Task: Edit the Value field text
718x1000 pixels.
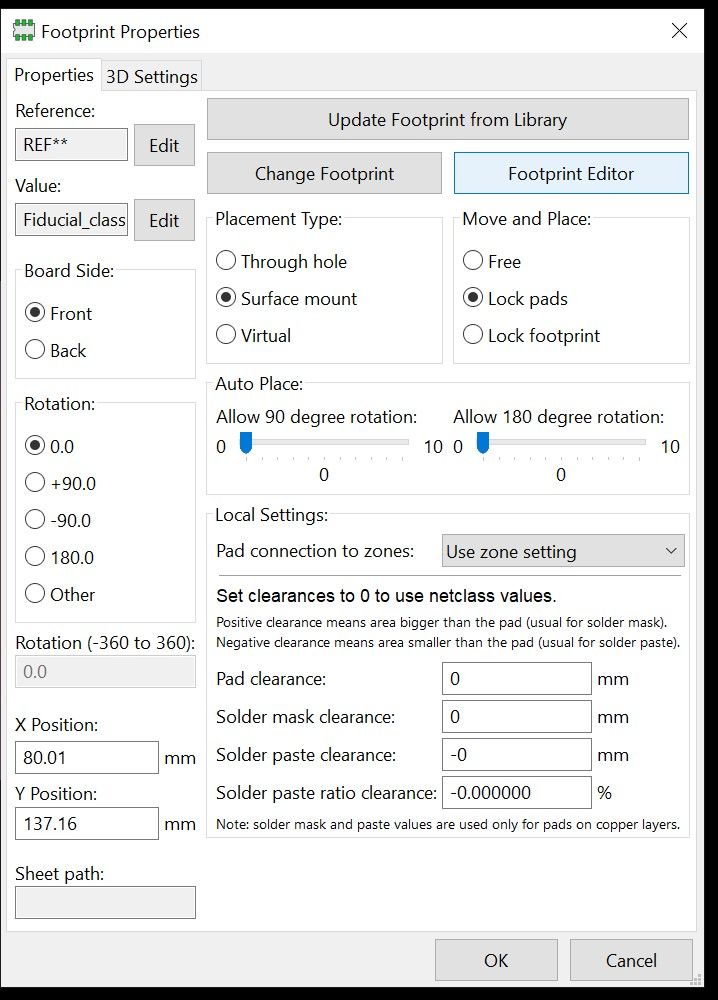Action: coord(71,220)
